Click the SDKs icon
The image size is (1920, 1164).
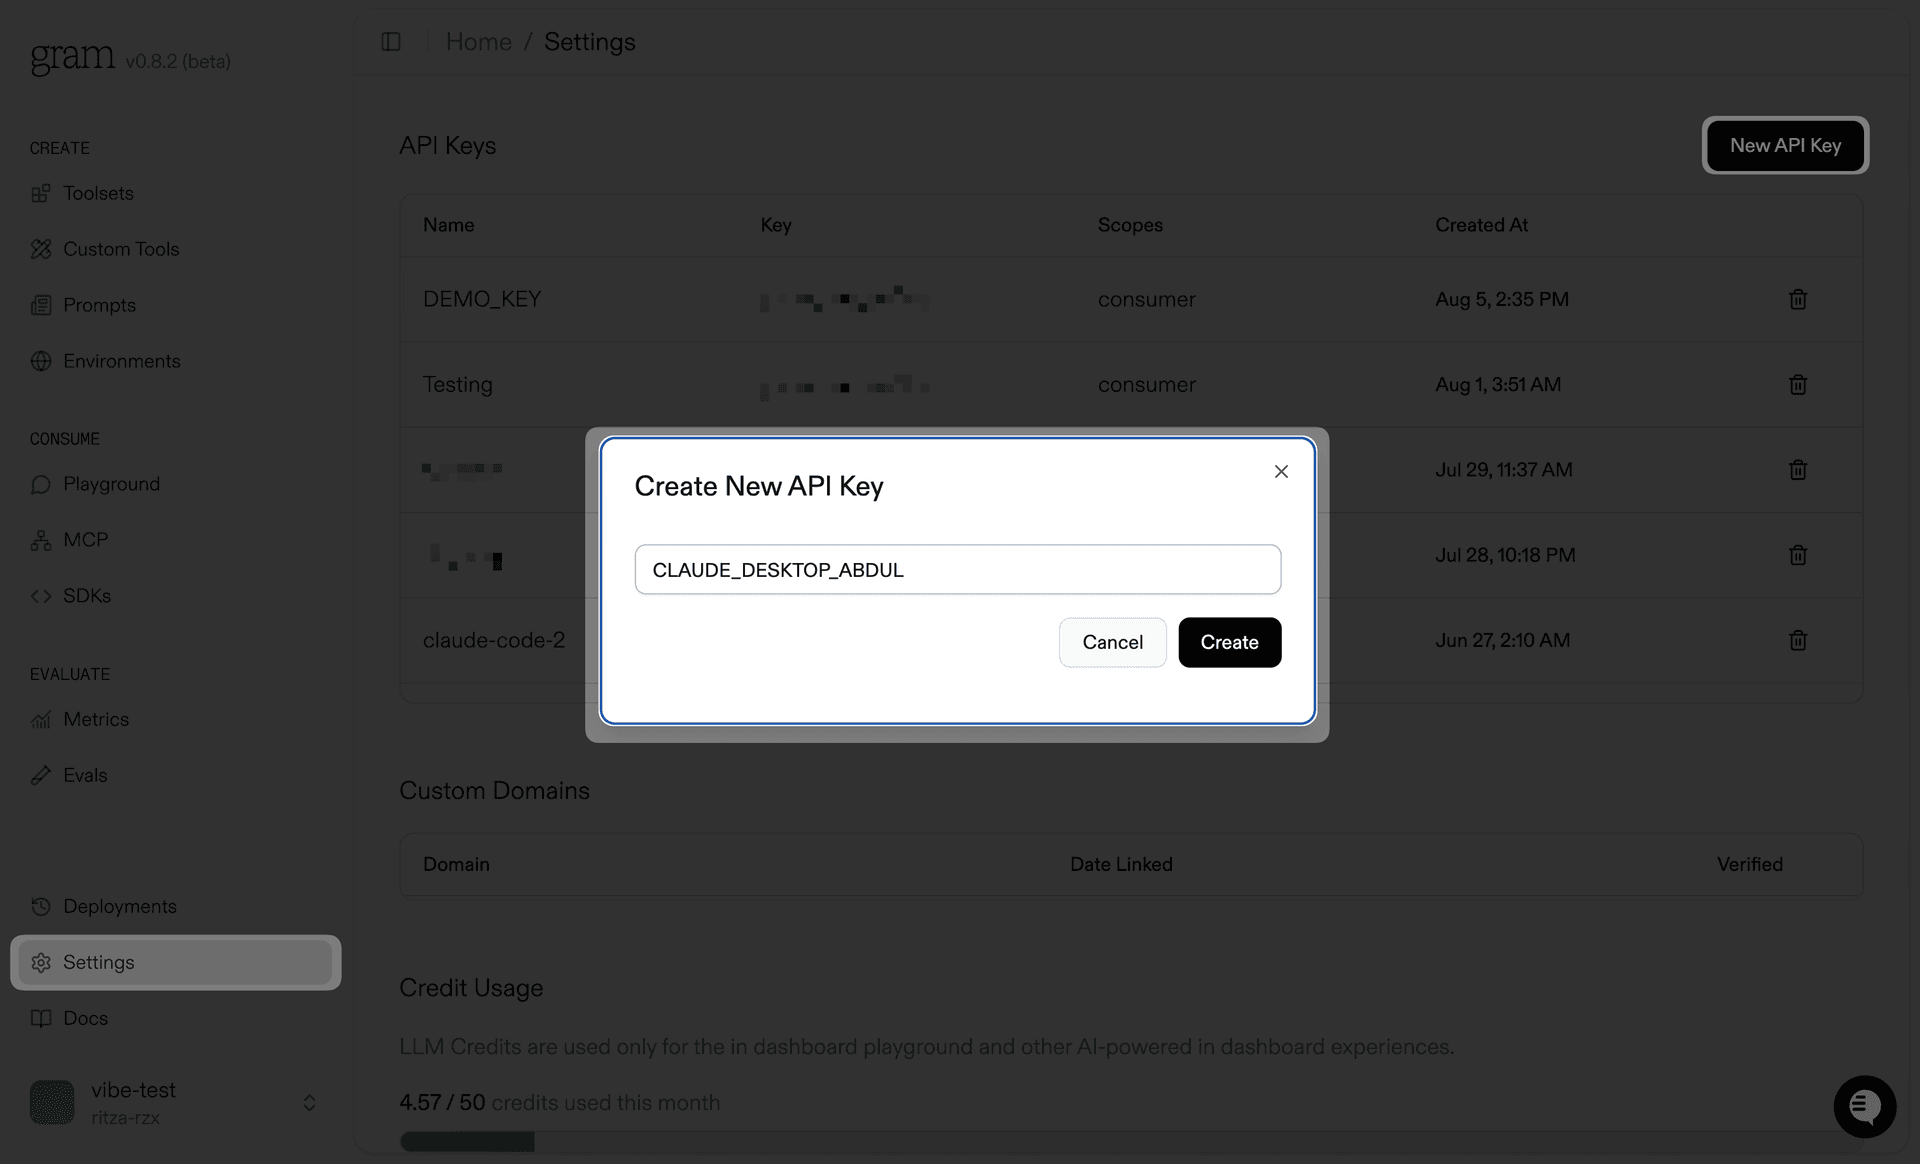pyautogui.click(x=41, y=596)
